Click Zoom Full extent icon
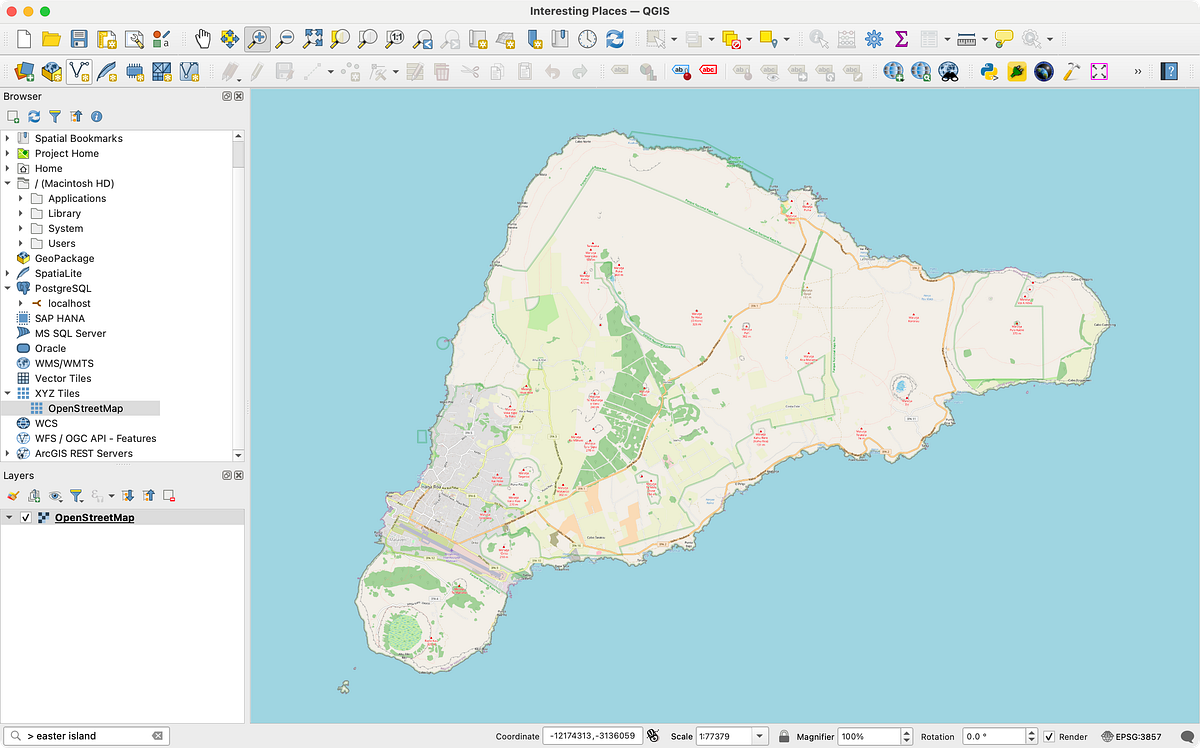 tap(313, 38)
